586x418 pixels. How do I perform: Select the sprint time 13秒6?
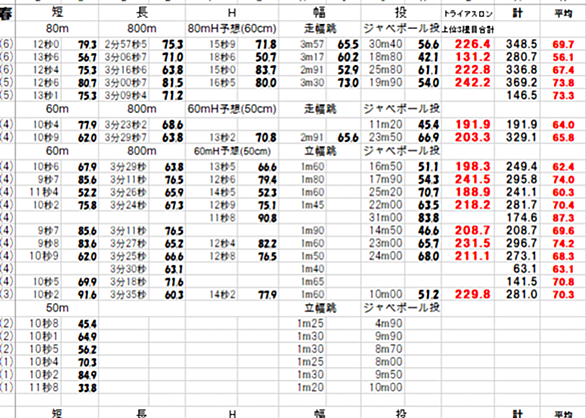[46, 57]
